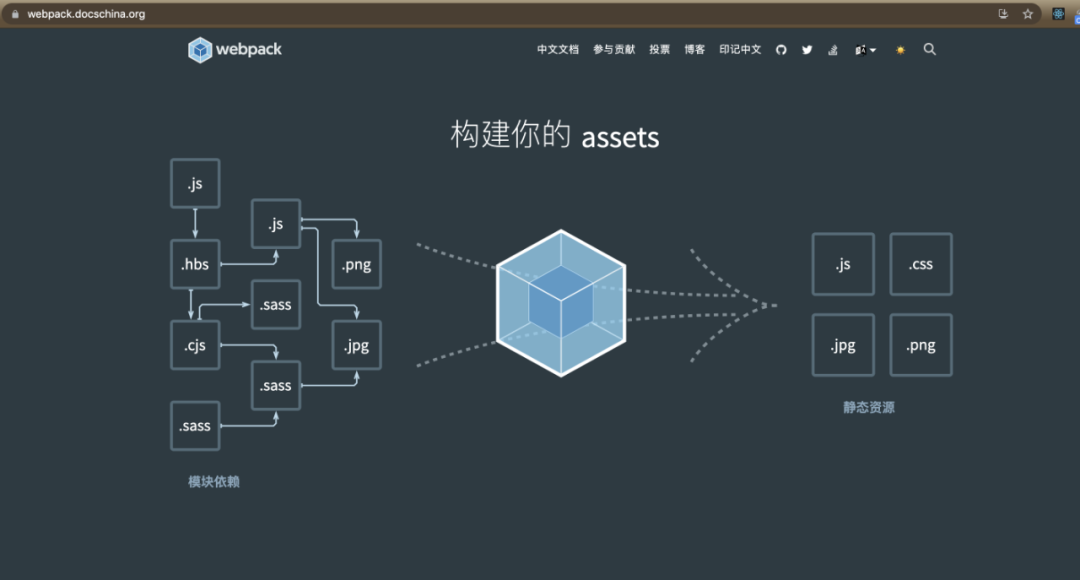Open the Twitter bird icon link

(807, 50)
